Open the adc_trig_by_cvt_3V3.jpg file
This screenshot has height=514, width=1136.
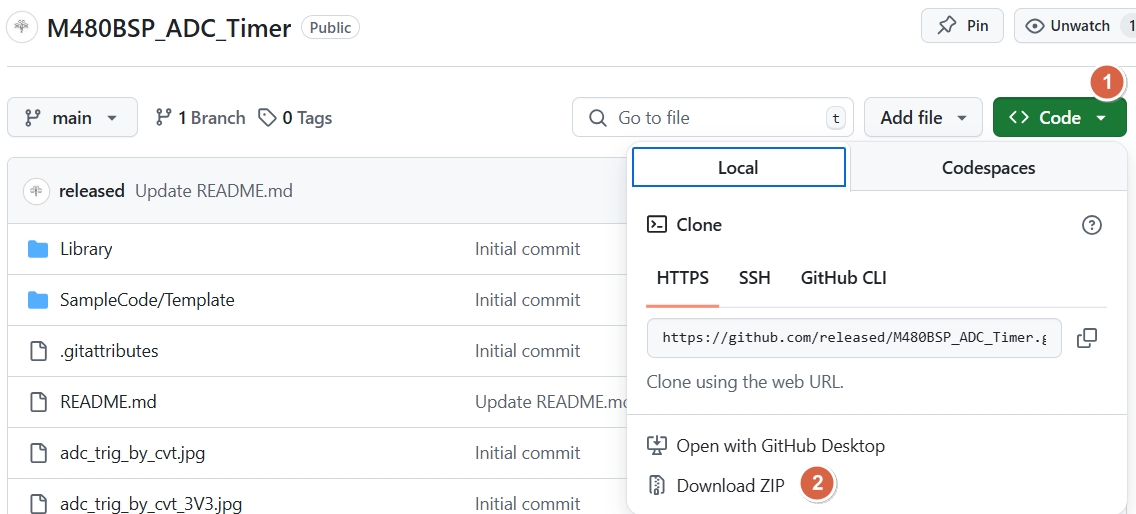151,503
